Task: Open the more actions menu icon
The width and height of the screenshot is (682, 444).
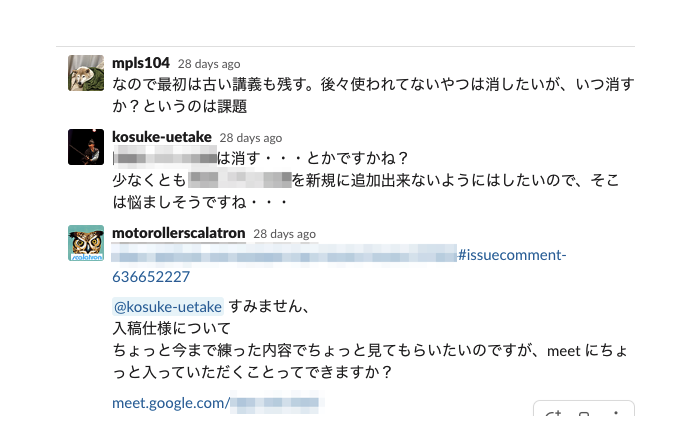Action: coord(615,414)
